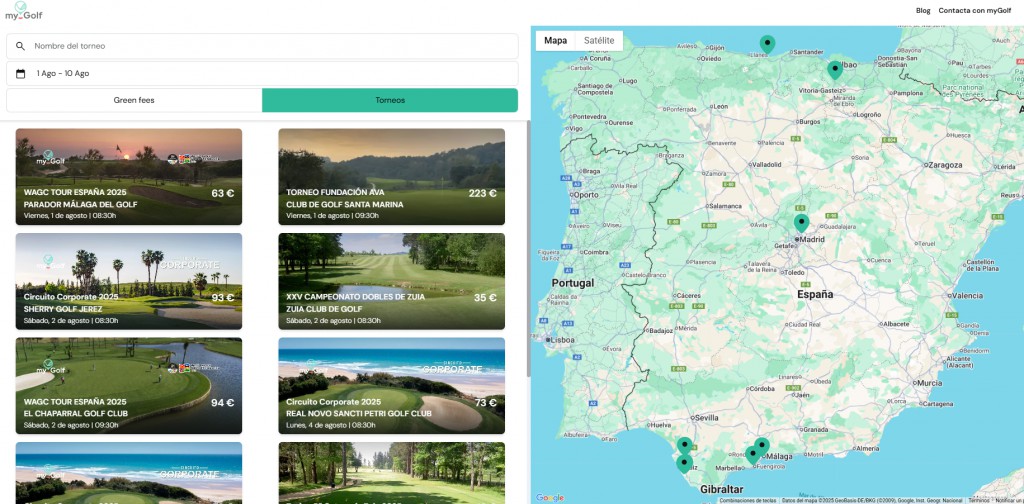Click the tournament list scrollbar
Image resolution: width=1024 pixels, height=504 pixels.
[528, 248]
